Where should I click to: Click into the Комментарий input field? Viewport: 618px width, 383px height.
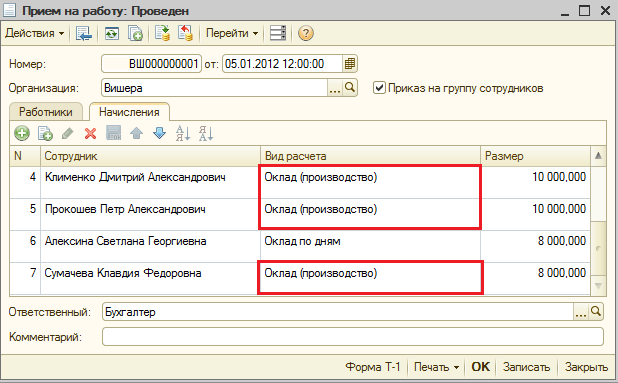pyautogui.click(x=353, y=337)
